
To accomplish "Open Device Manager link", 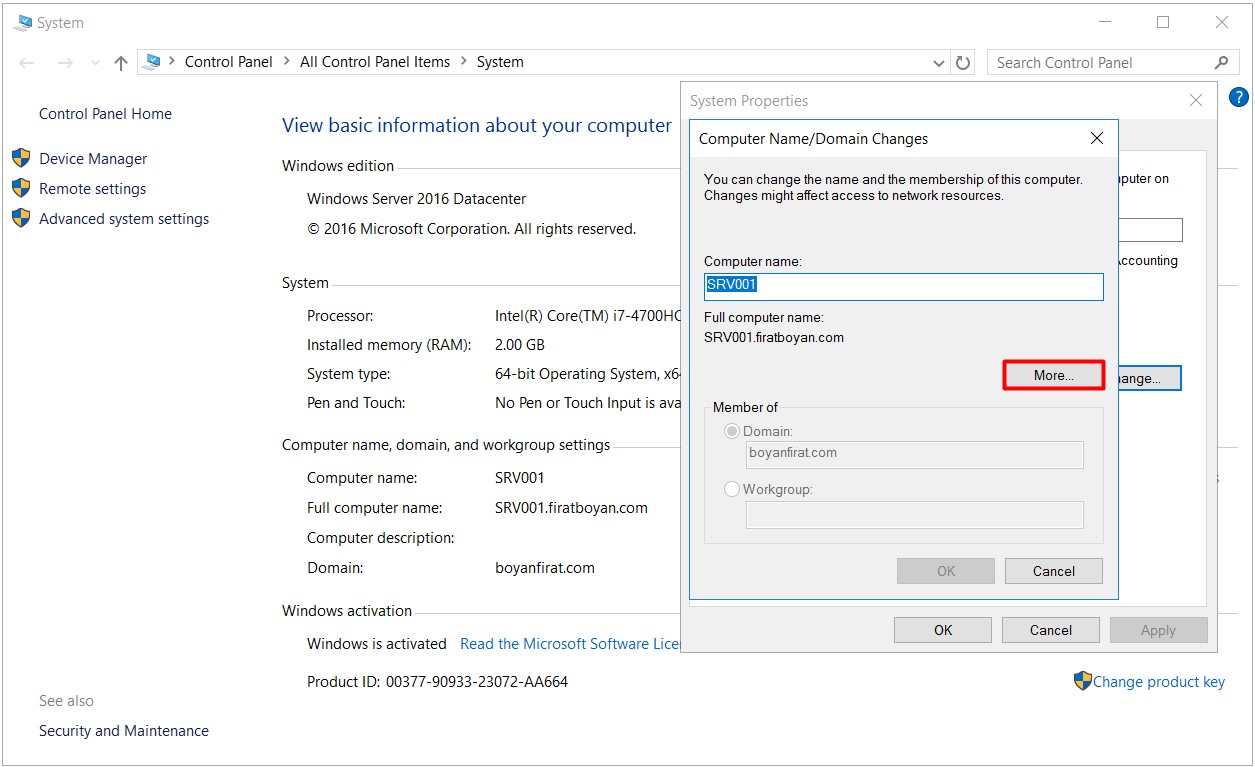I will pyautogui.click(x=93, y=159).
